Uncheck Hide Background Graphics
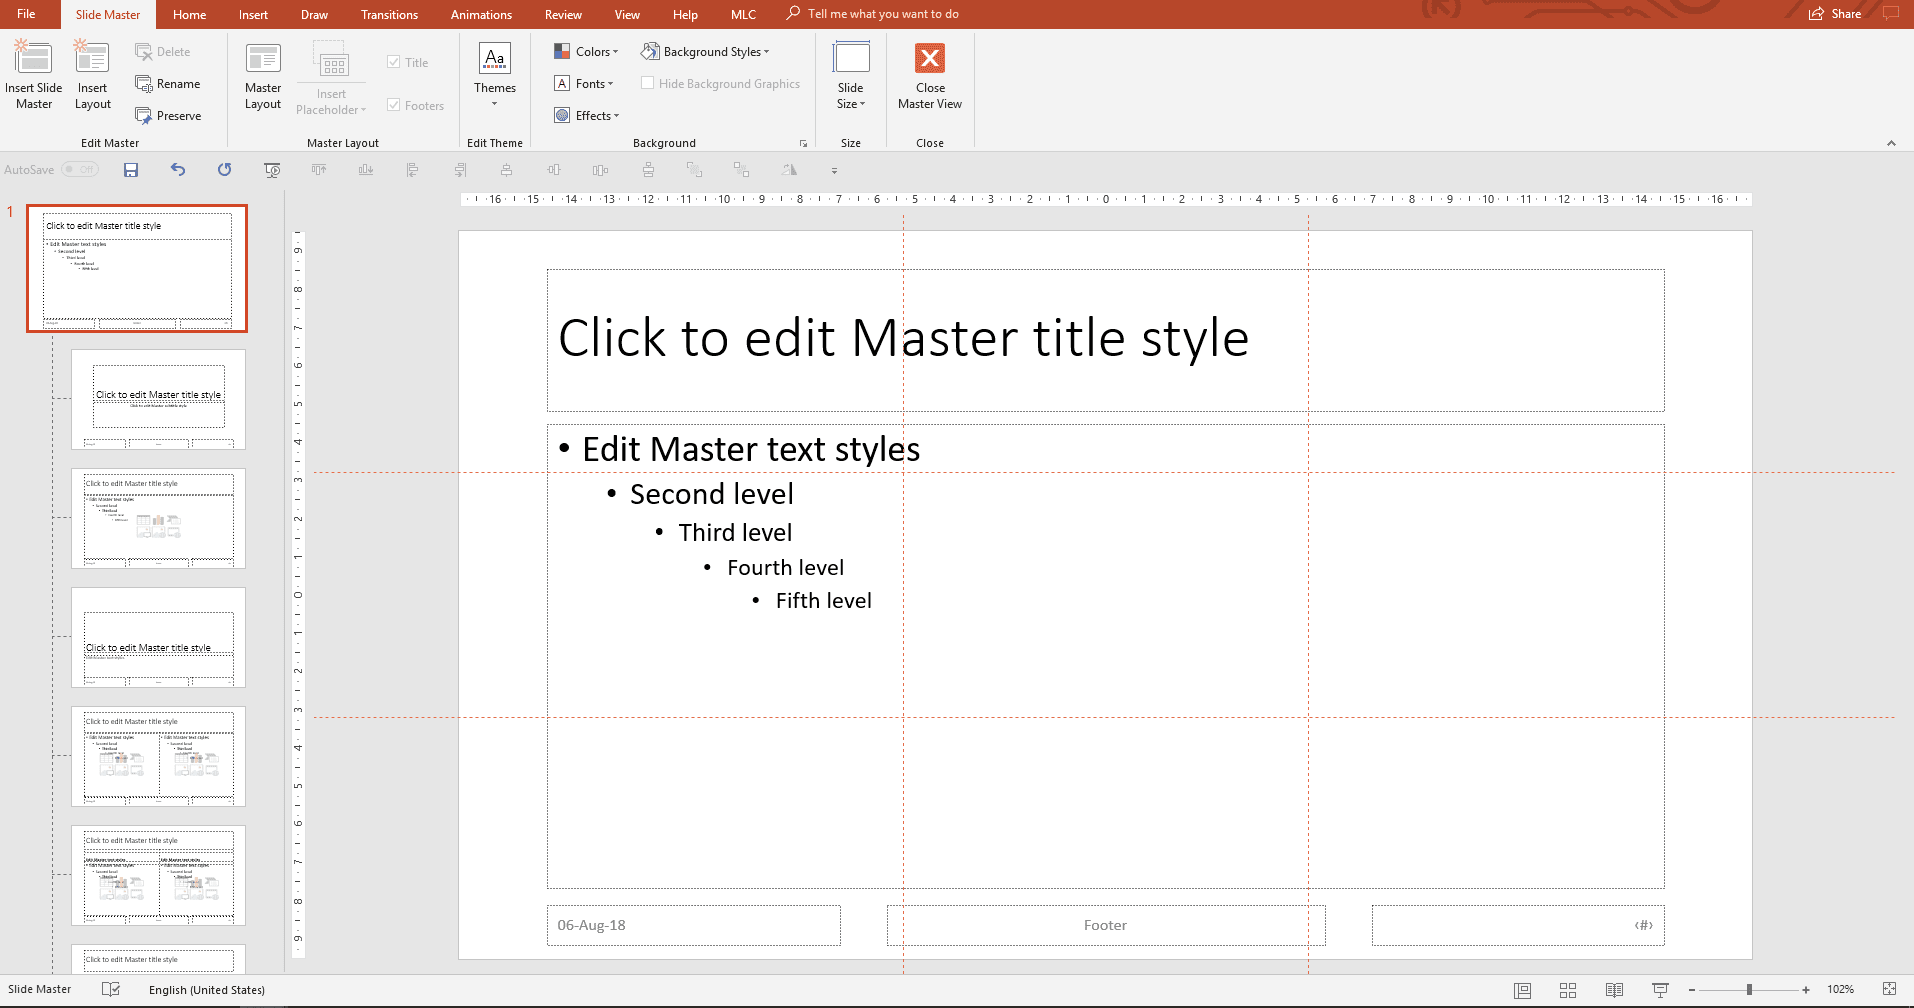The width and height of the screenshot is (1914, 1008). [648, 83]
